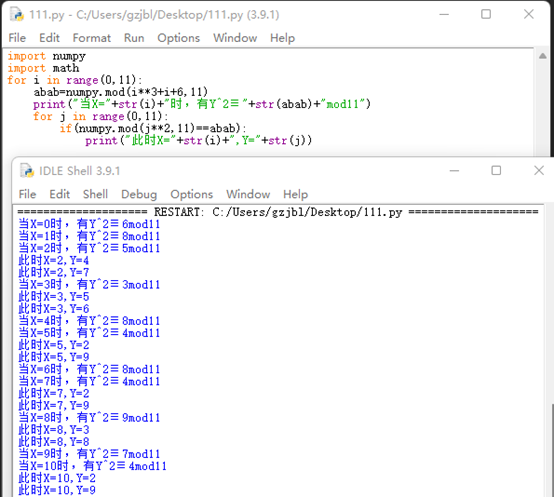This screenshot has width=554, height=497.
Task: Click the output line '当X=1时，有Y^2≡8mod11'
Action: coord(89,236)
